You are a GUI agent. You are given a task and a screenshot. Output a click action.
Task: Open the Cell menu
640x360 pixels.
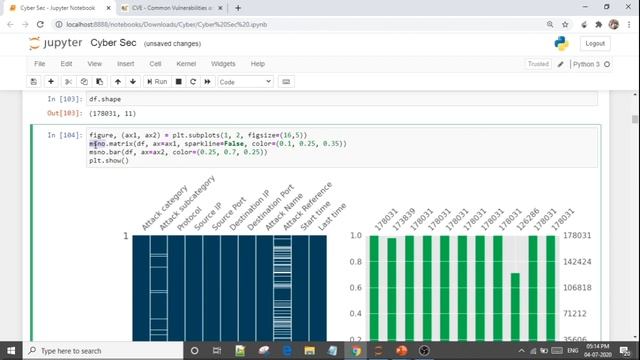coord(155,64)
